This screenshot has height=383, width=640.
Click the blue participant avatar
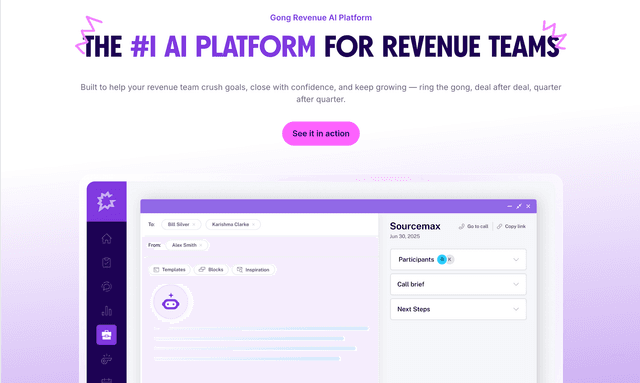[x=442, y=260]
